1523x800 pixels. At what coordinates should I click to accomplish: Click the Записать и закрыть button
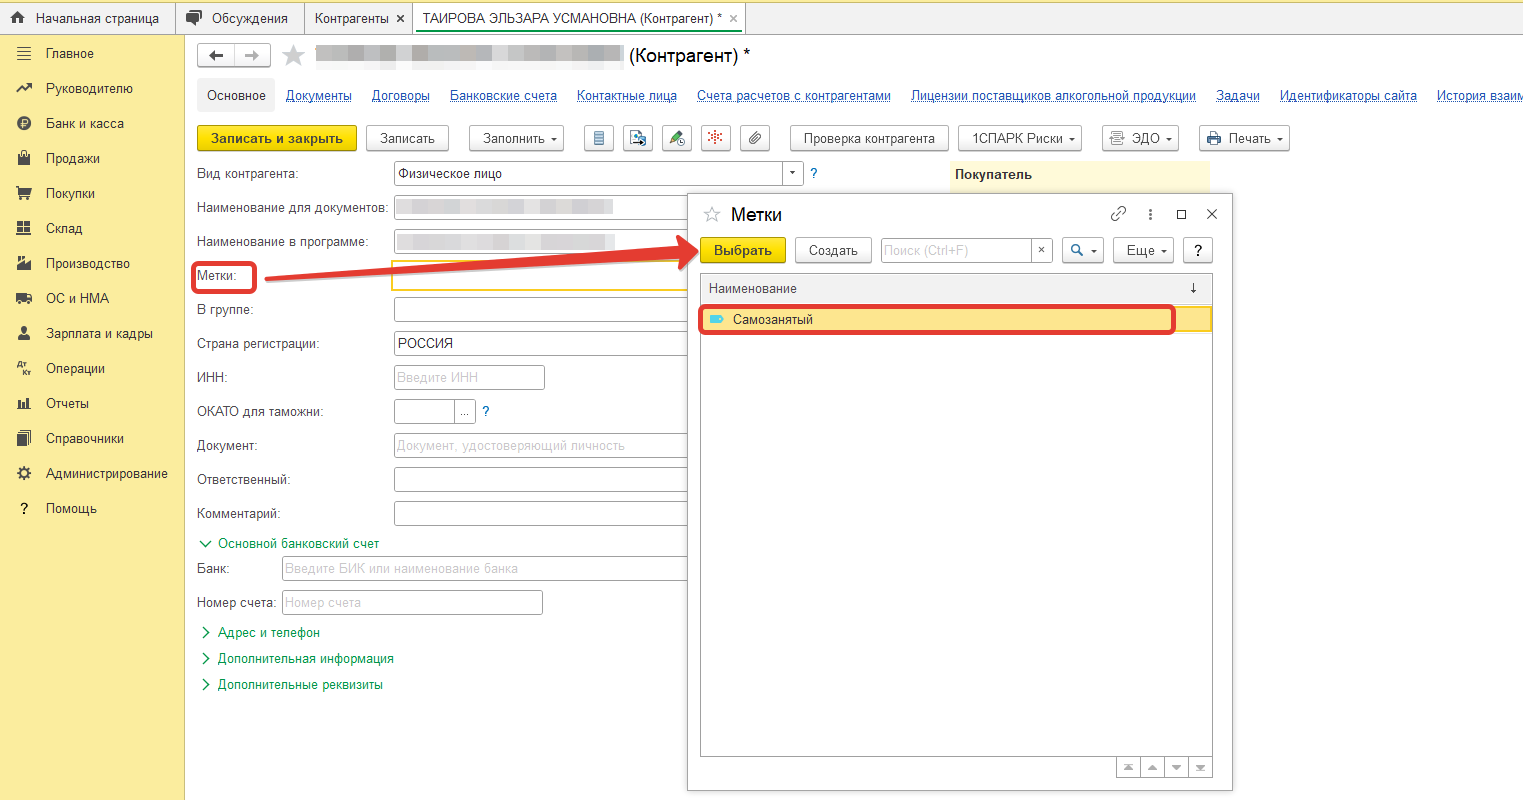pyautogui.click(x=276, y=138)
